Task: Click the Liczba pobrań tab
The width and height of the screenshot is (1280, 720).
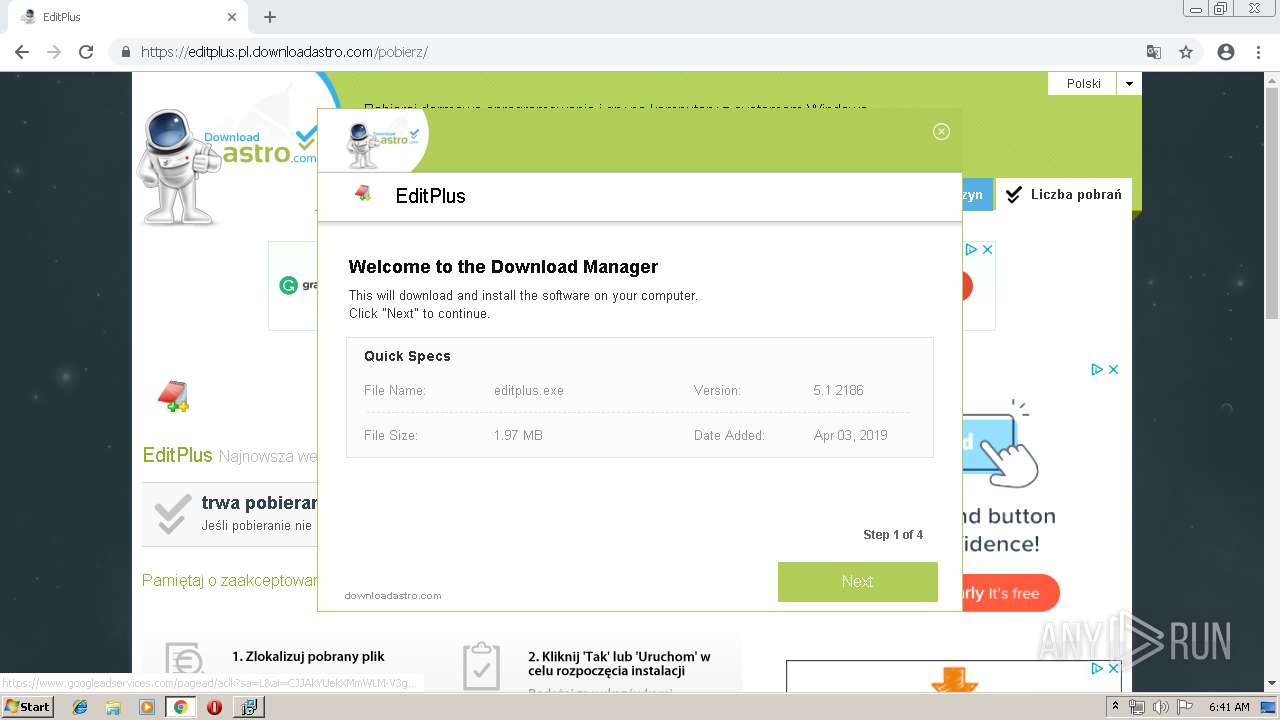Action: point(1064,194)
